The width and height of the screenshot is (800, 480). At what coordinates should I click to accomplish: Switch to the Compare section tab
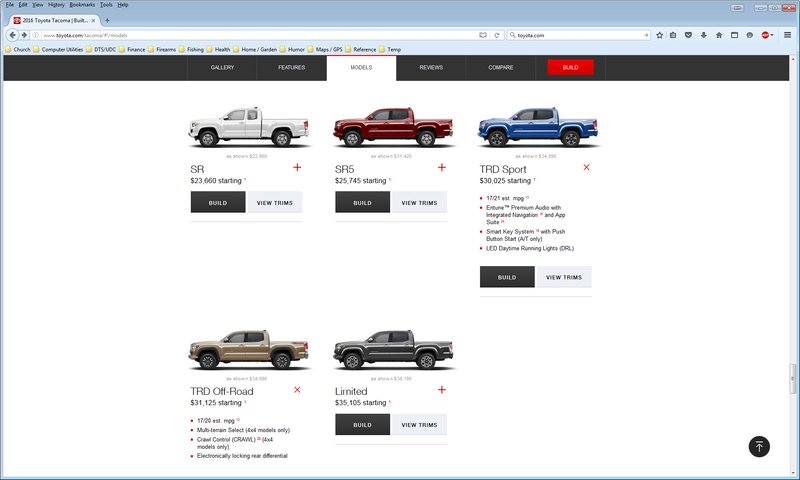pyautogui.click(x=501, y=68)
